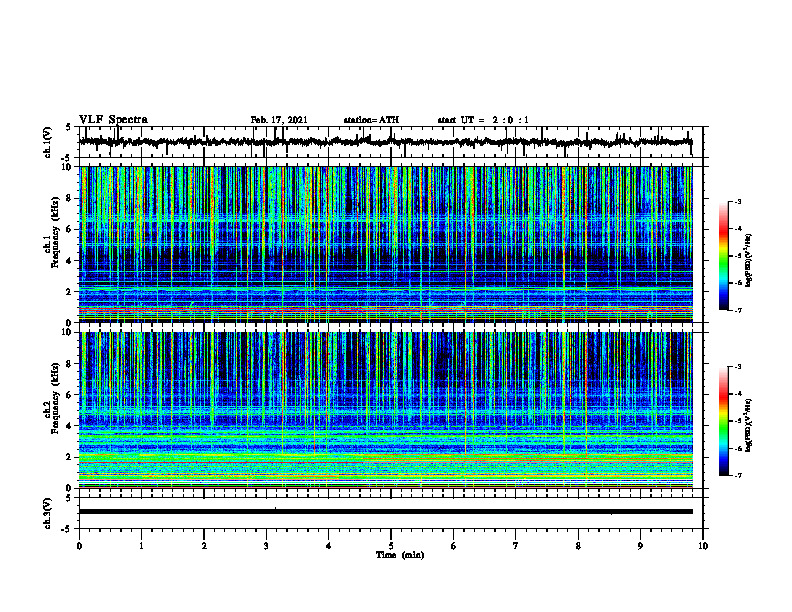Select the ch.1 "Frequency (kHz)" axis label

55,232
